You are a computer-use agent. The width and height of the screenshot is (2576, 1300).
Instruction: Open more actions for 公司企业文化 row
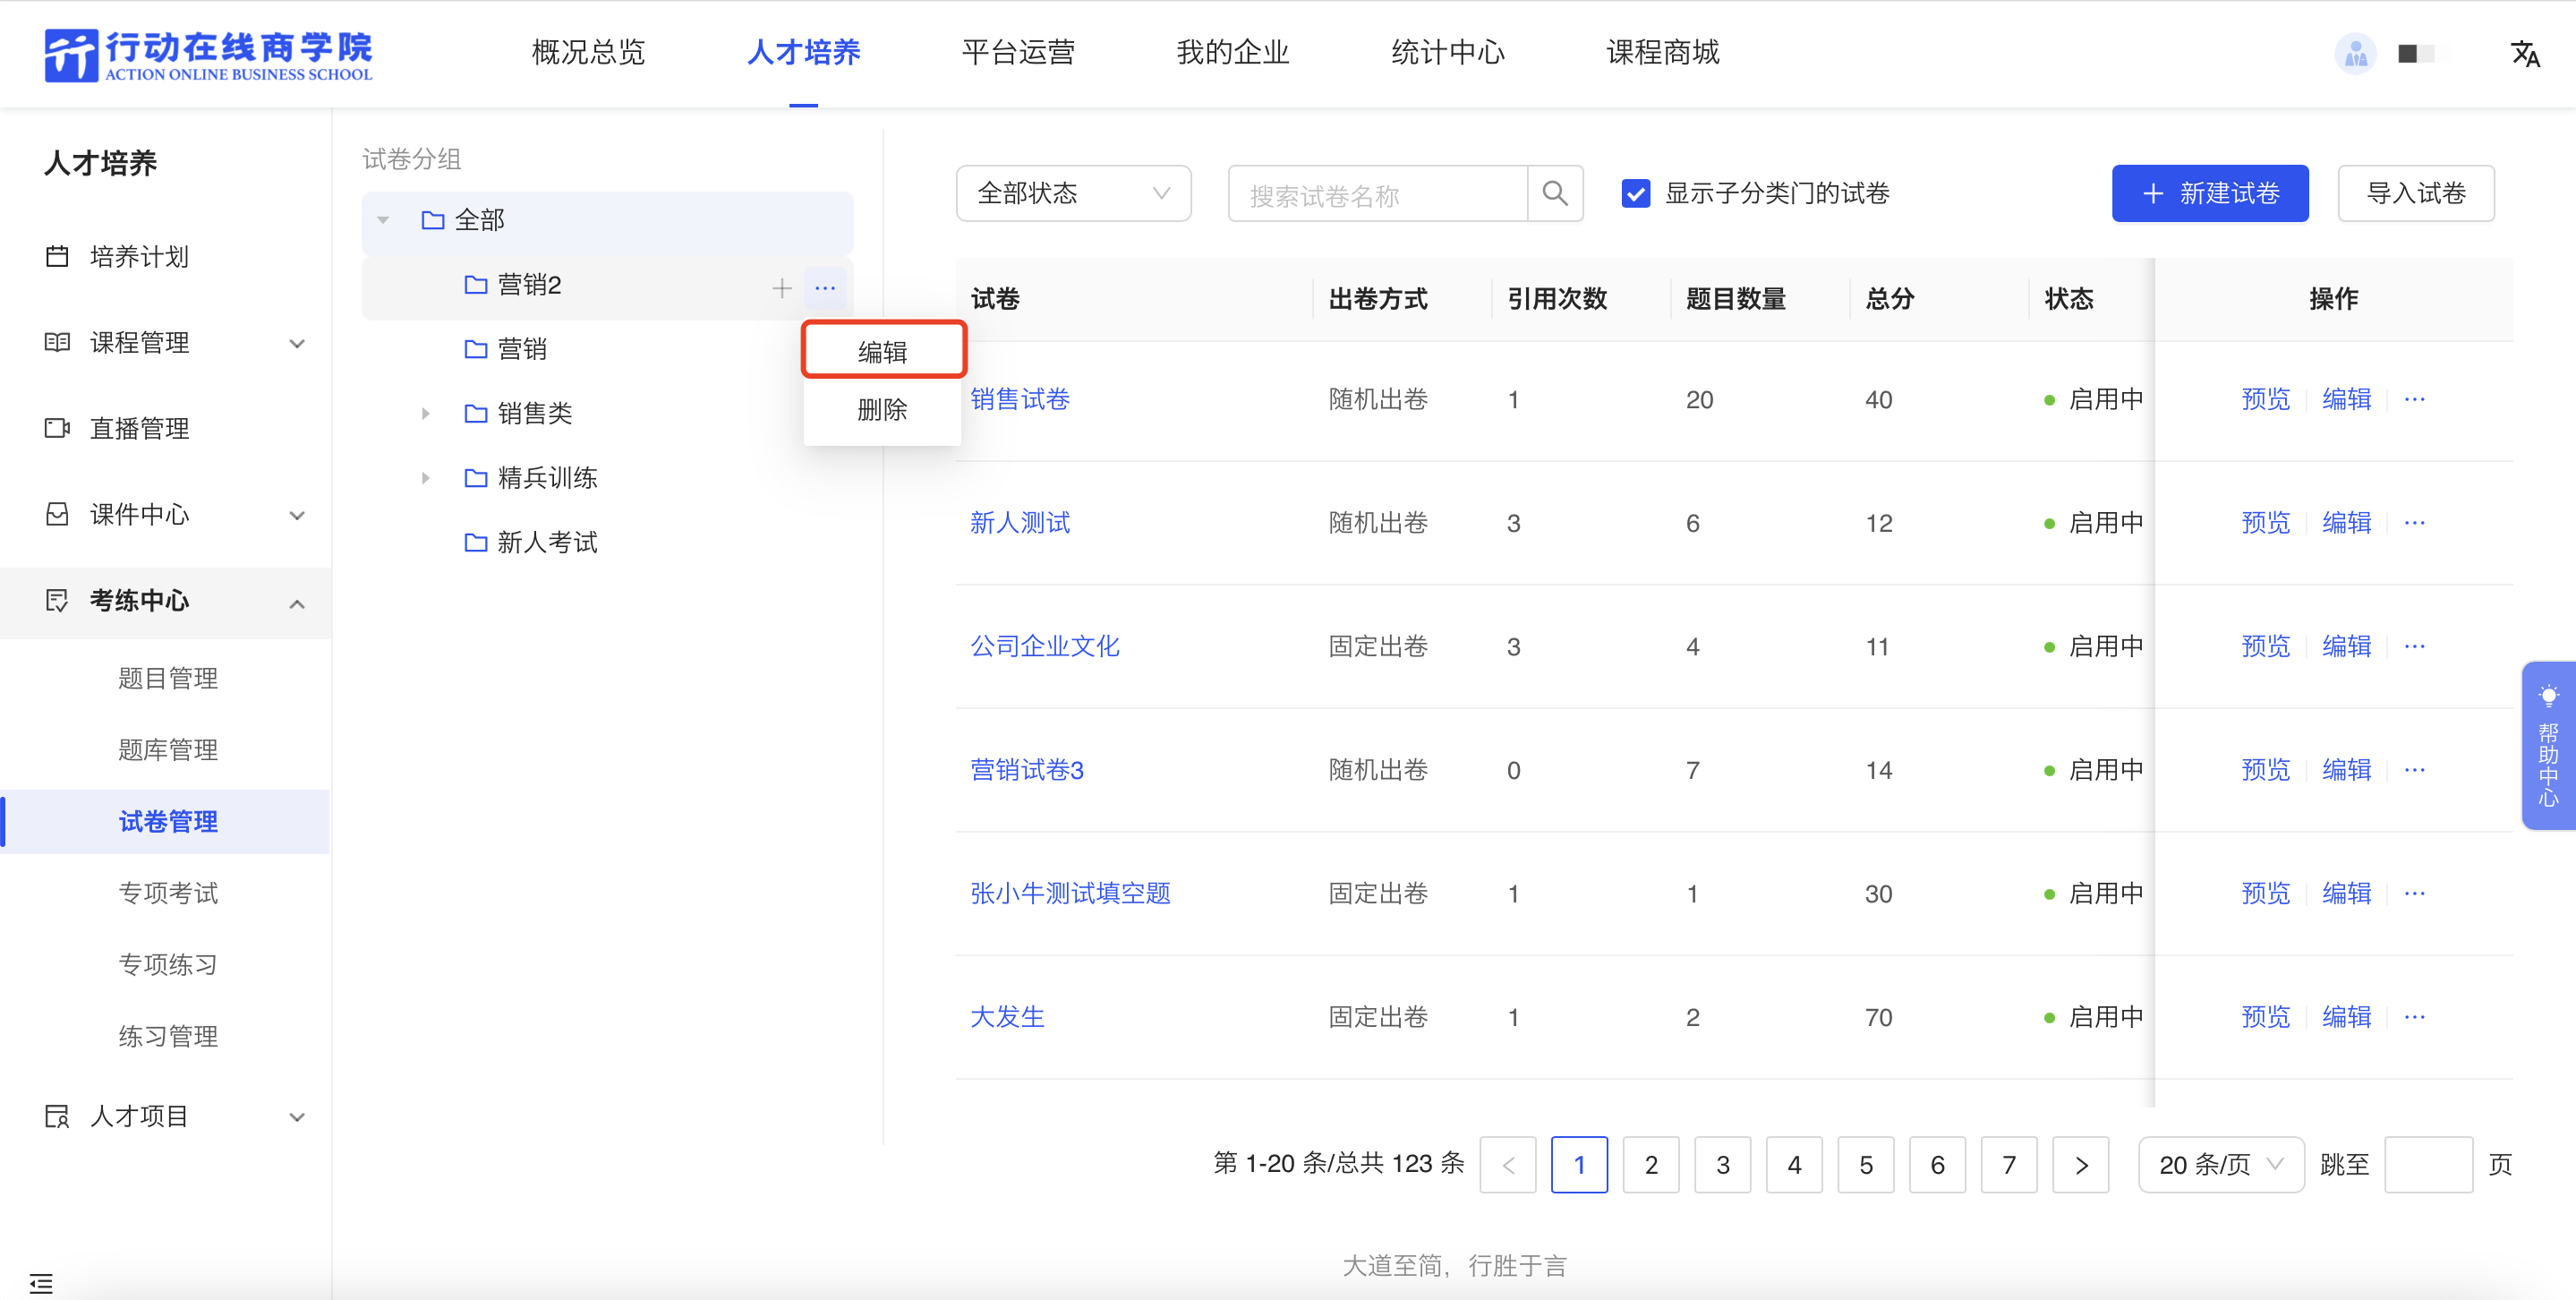point(2414,646)
